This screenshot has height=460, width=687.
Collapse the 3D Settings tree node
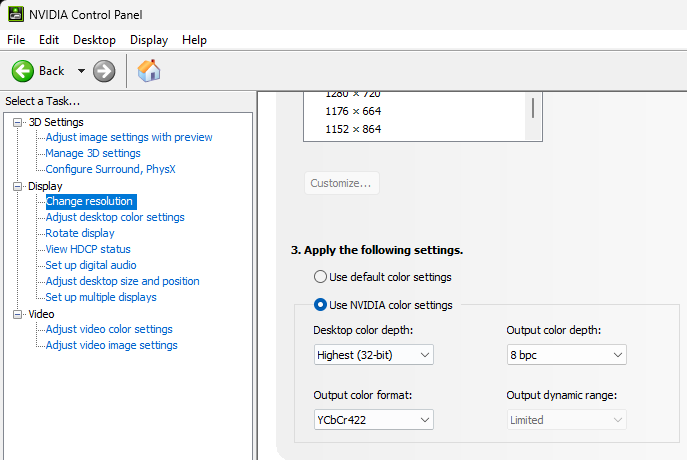tap(18, 122)
